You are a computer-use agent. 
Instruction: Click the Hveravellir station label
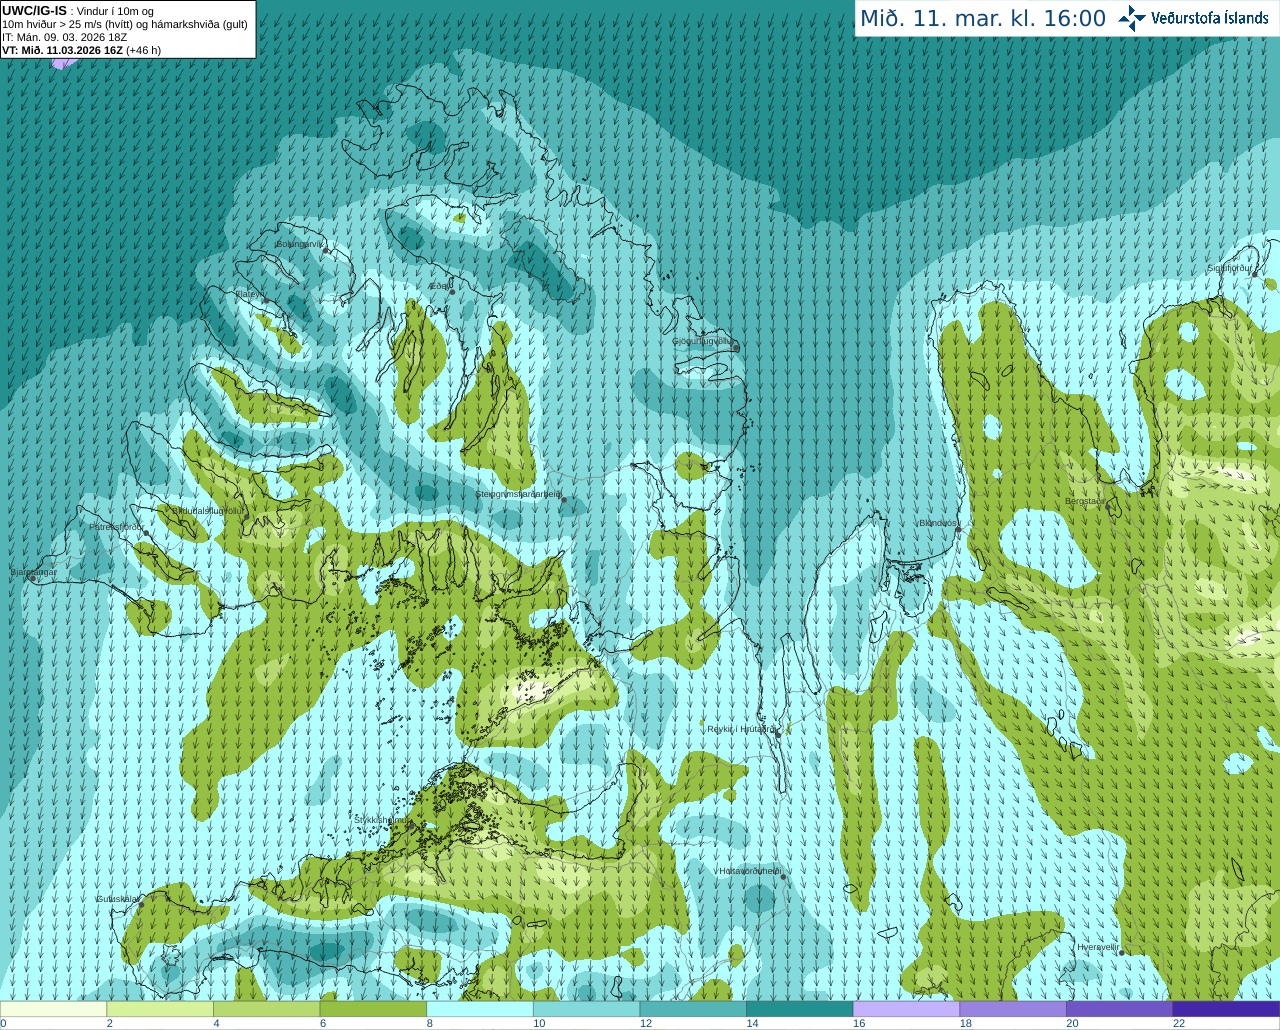1097,947
